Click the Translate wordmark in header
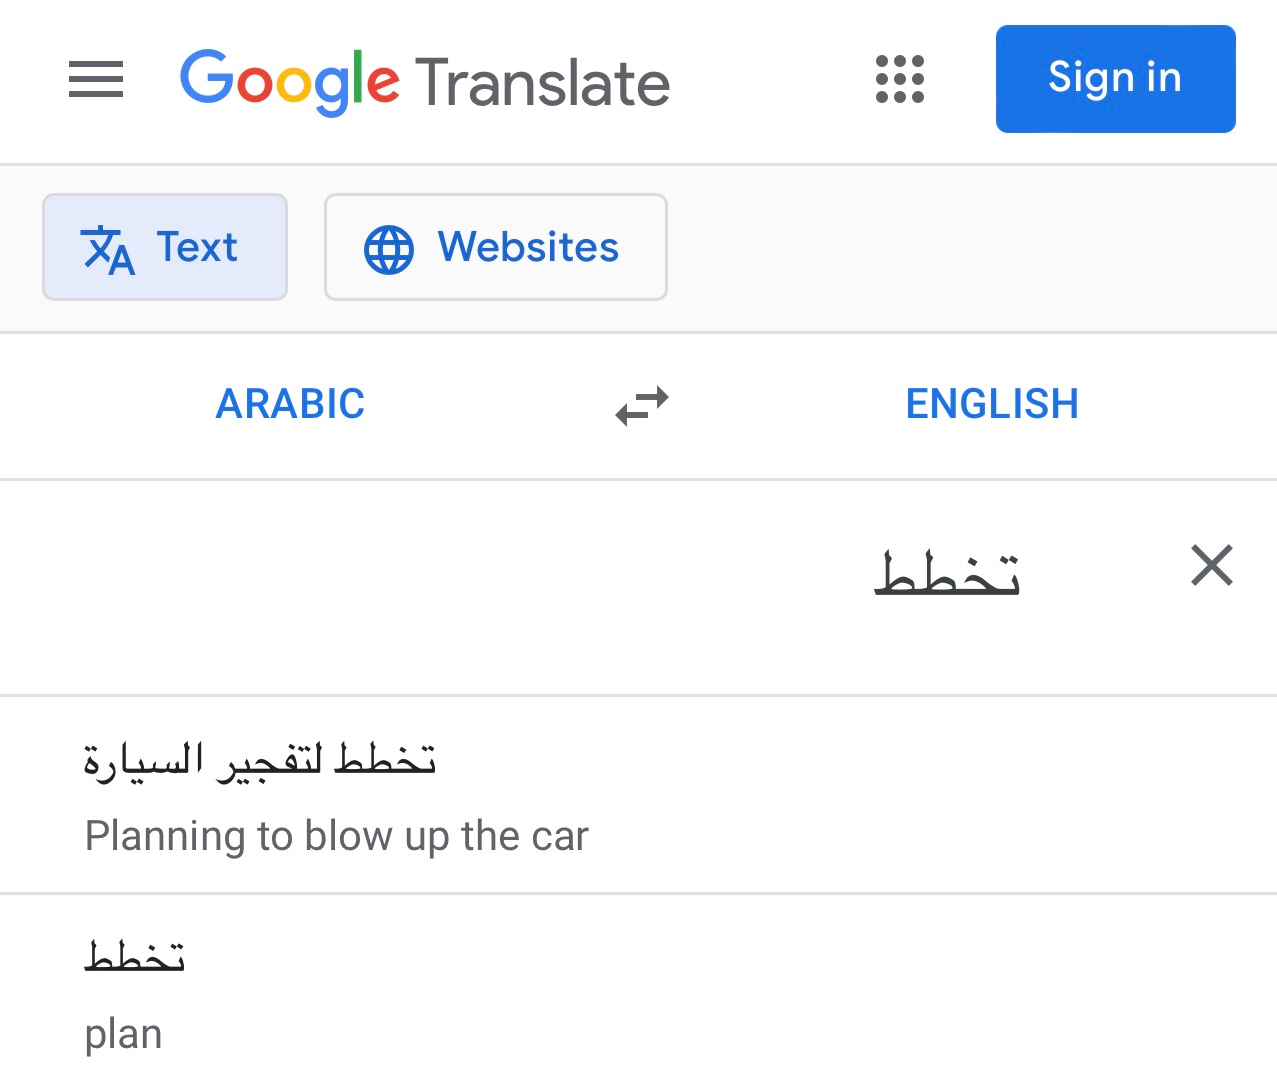1277x1088 pixels. [x=542, y=83]
